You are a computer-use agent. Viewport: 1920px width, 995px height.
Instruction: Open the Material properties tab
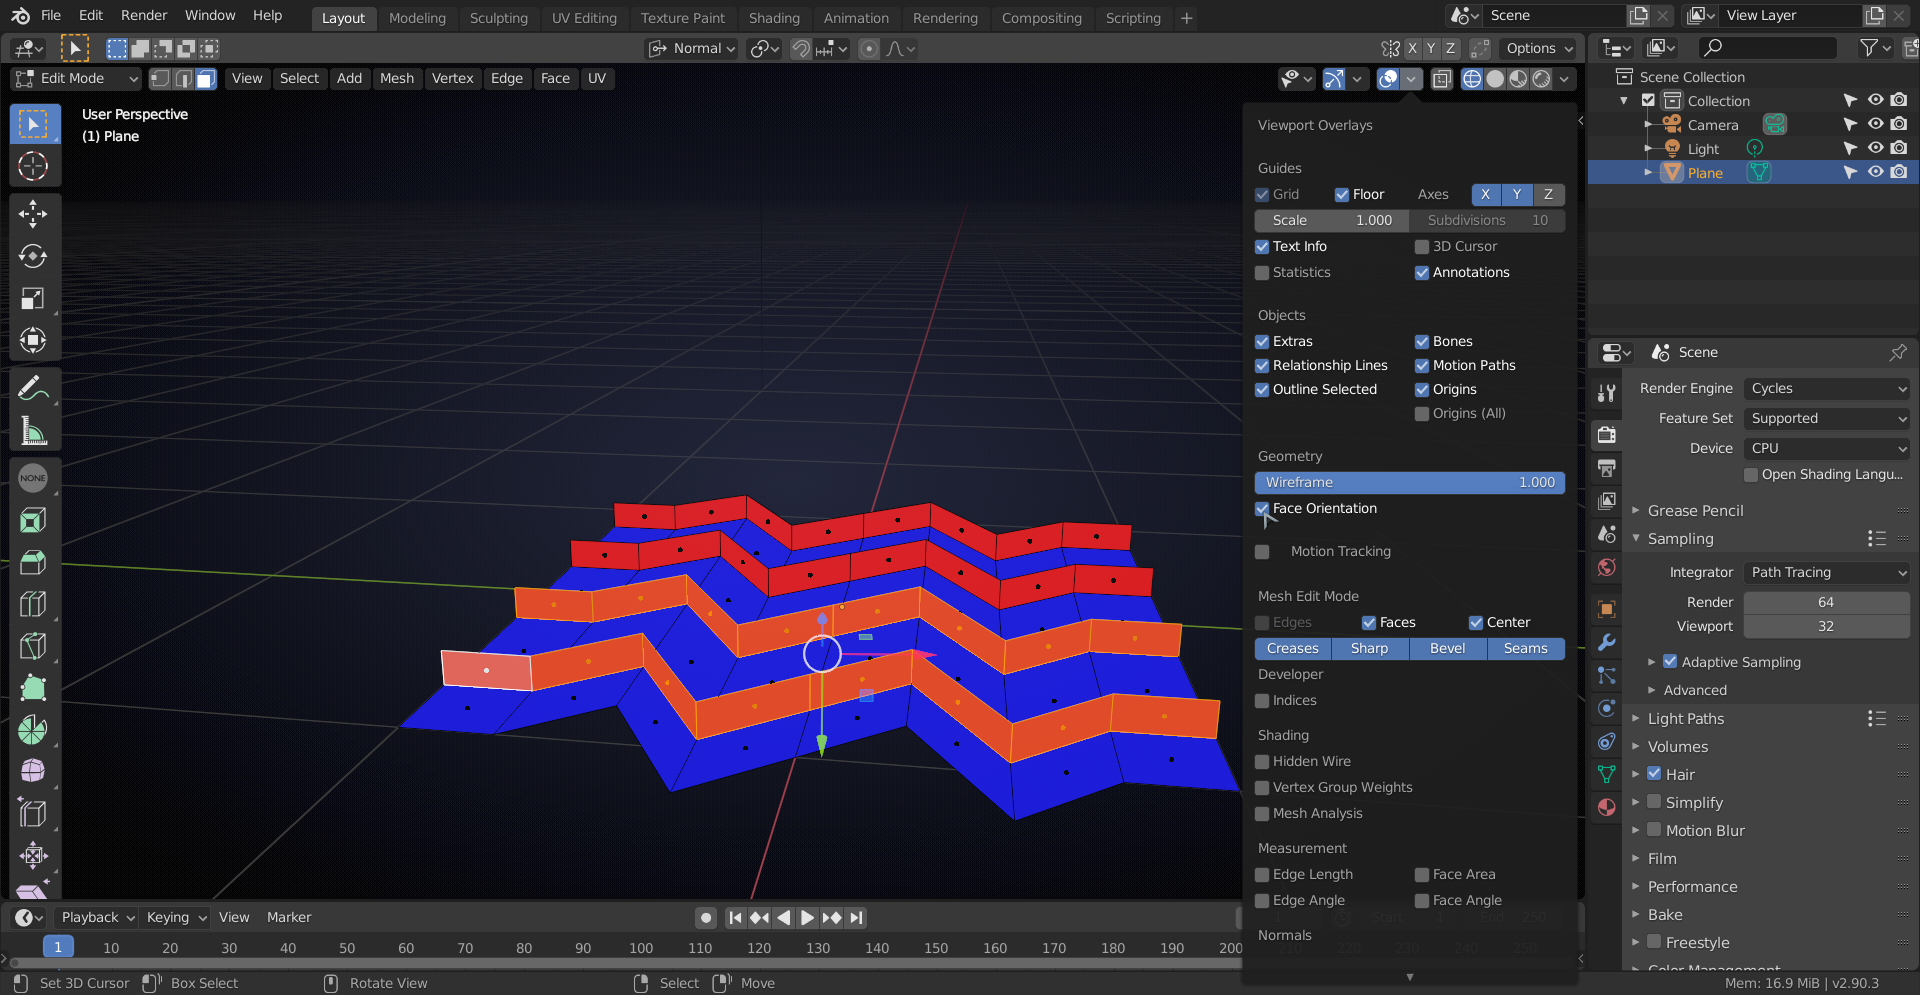[1606, 807]
